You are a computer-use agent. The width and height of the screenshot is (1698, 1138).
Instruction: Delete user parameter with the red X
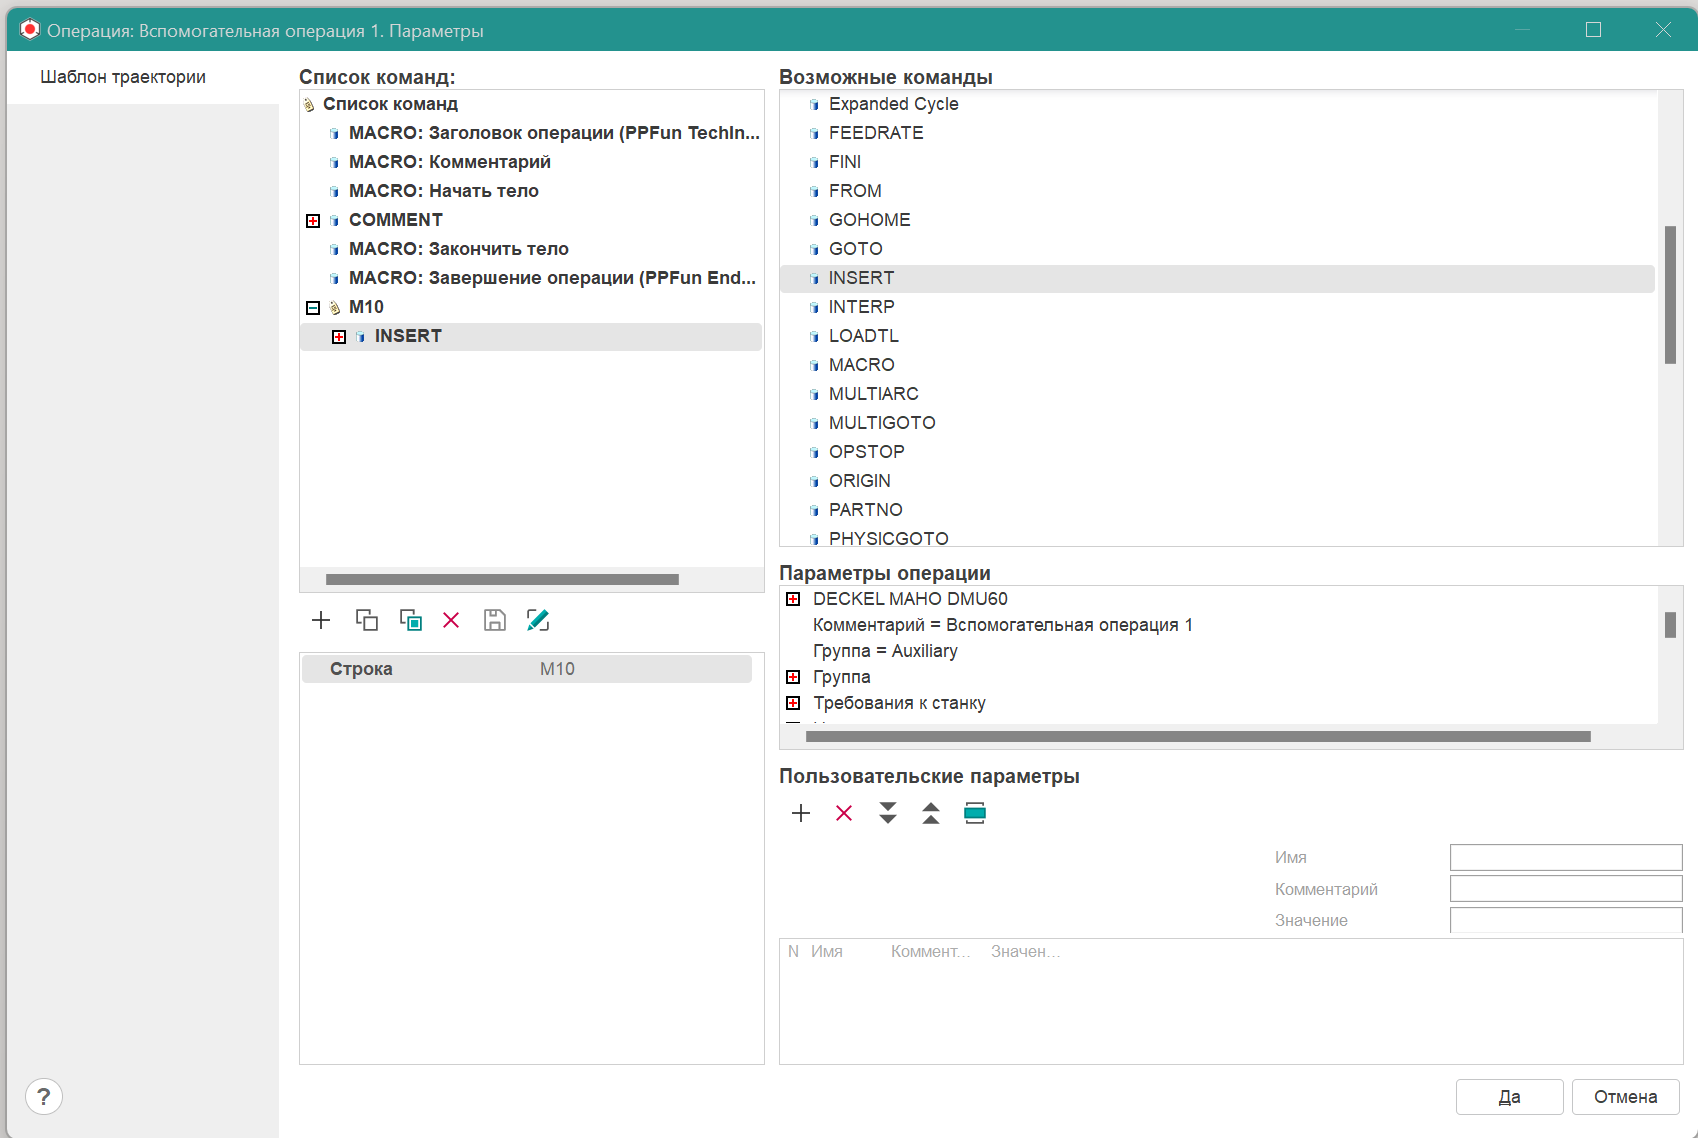(x=844, y=813)
